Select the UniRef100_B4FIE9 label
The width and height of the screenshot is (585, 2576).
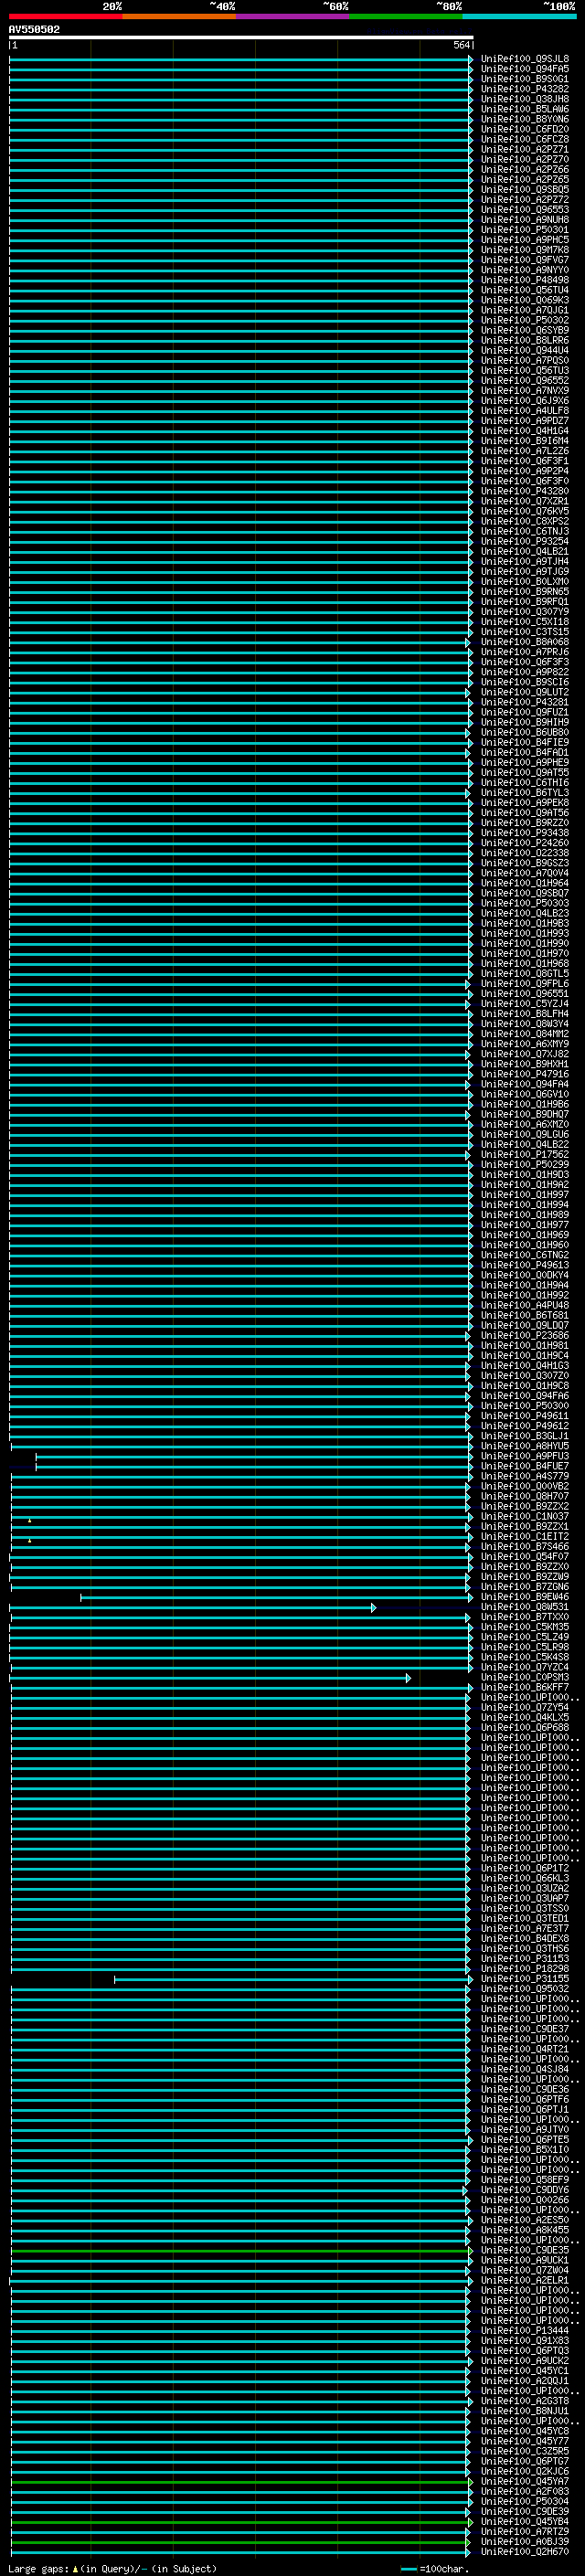(x=525, y=742)
